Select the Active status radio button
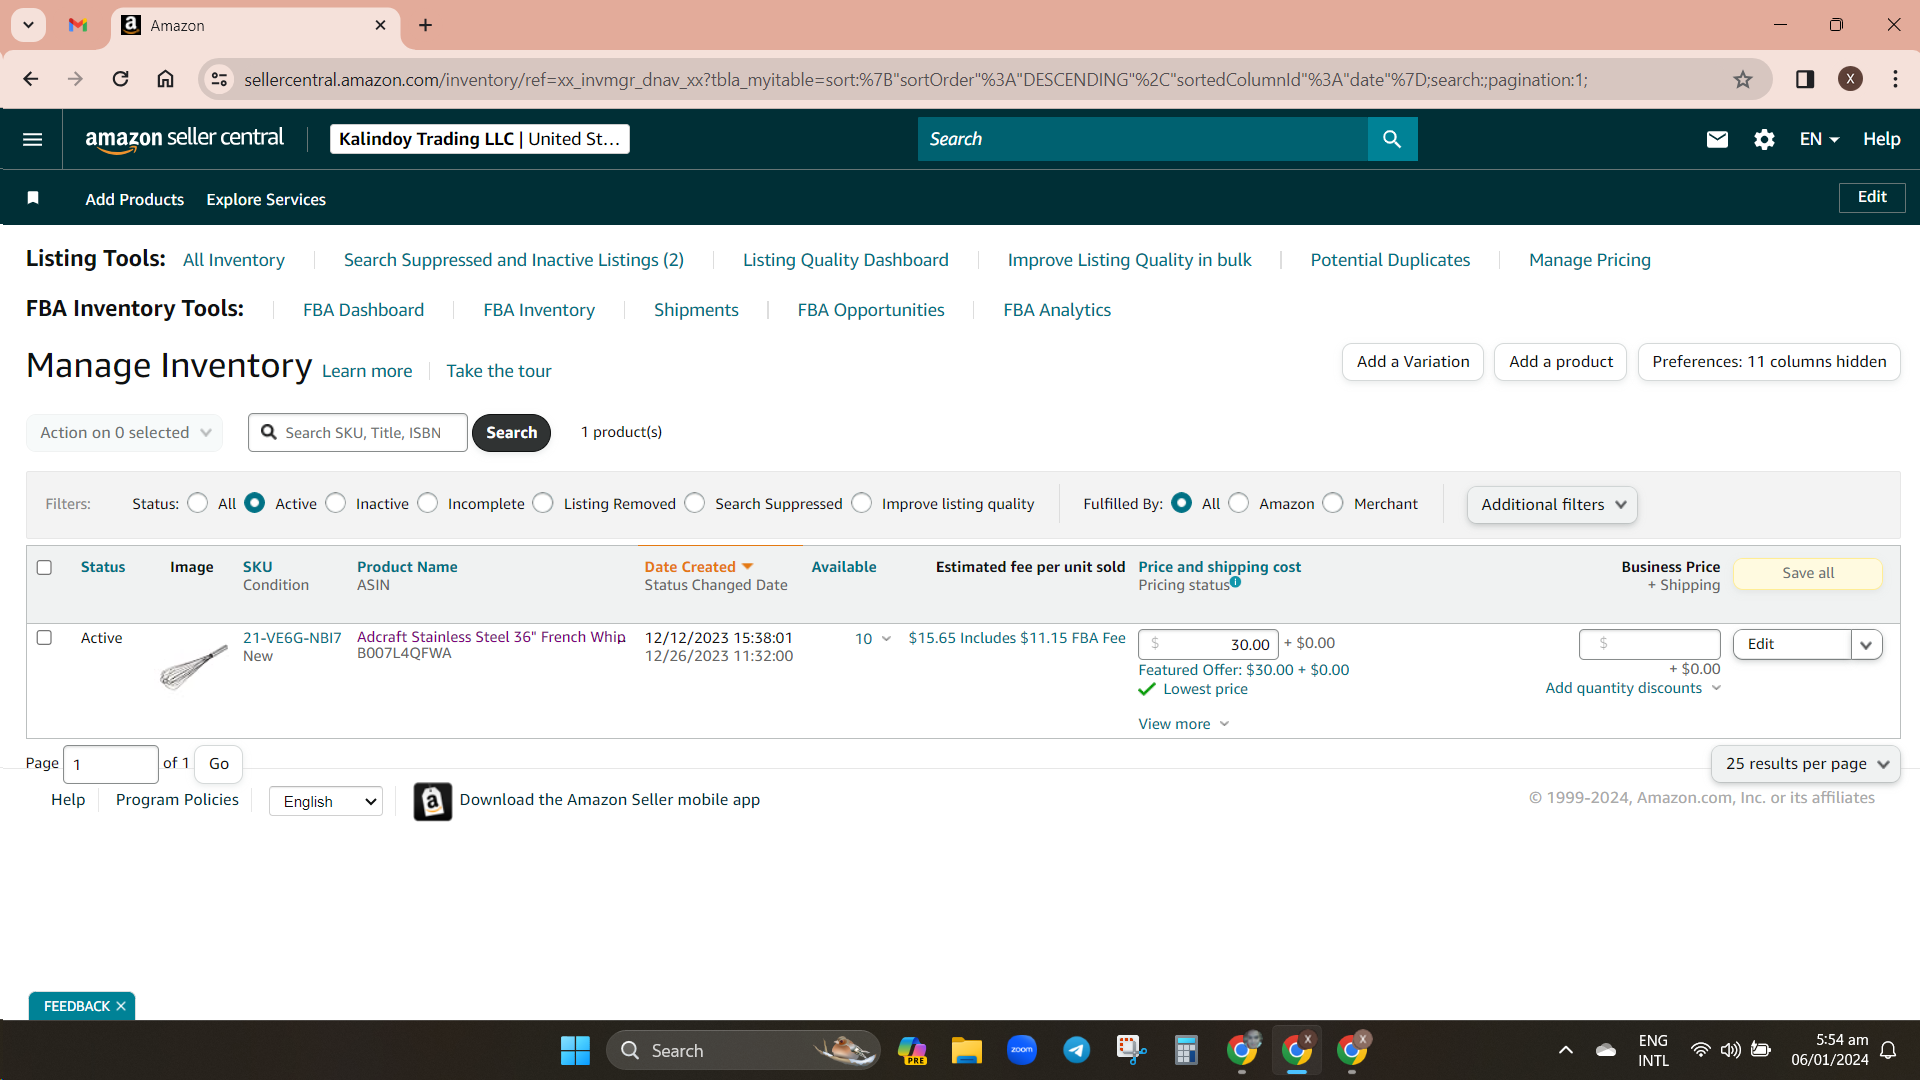Image resolution: width=1920 pixels, height=1080 pixels. 255,503
